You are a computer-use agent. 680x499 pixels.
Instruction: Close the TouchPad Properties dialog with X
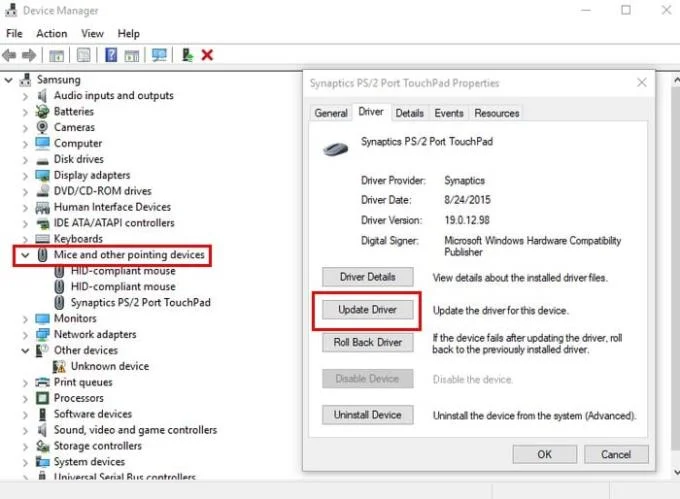pyautogui.click(x=642, y=82)
